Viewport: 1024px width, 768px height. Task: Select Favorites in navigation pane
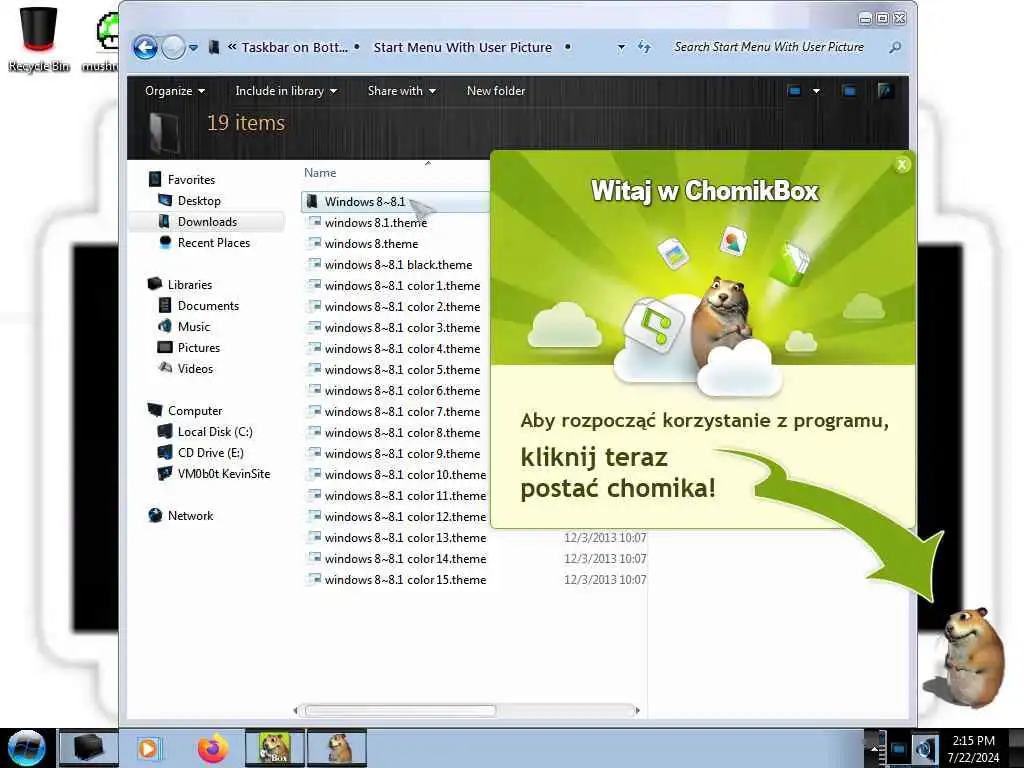click(x=191, y=180)
